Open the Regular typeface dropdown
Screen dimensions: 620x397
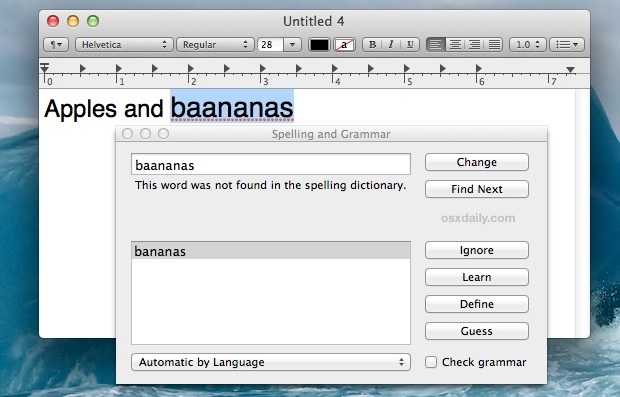pyautogui.click(x=215, y=45)
